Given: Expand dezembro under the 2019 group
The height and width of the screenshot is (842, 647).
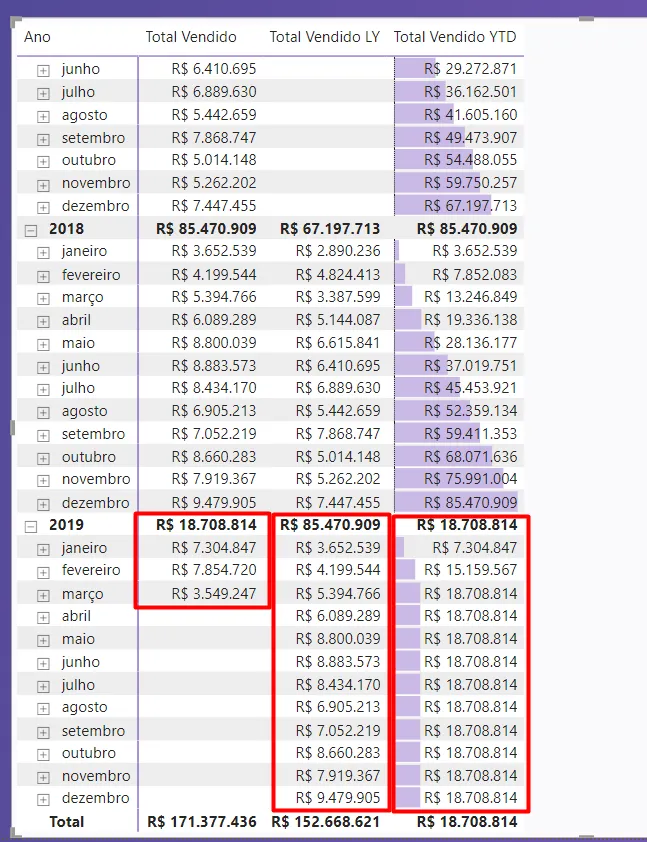Looking at the screenshot, I should tap(43, 799).
